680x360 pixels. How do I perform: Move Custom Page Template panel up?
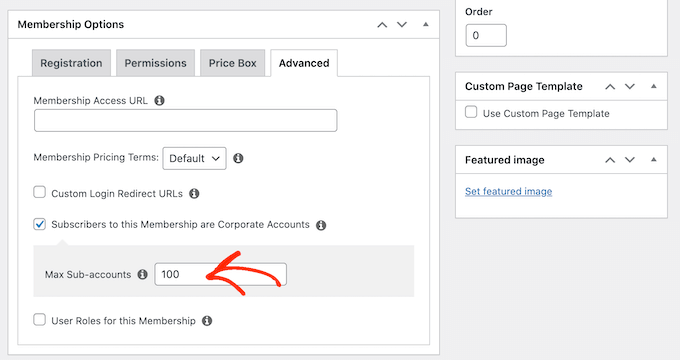click(610, 87)
